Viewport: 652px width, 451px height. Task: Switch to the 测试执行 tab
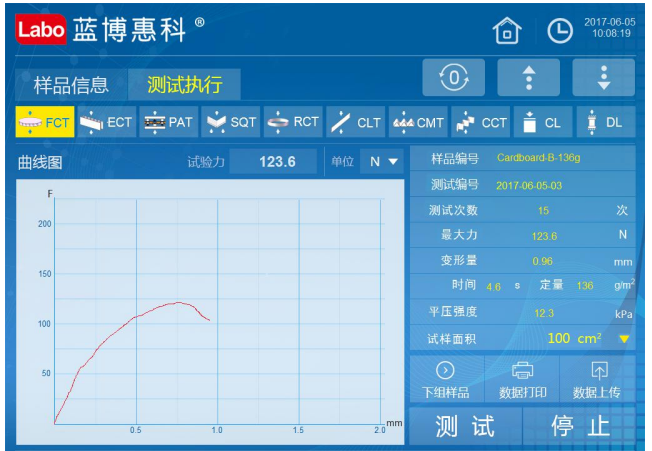184,84
